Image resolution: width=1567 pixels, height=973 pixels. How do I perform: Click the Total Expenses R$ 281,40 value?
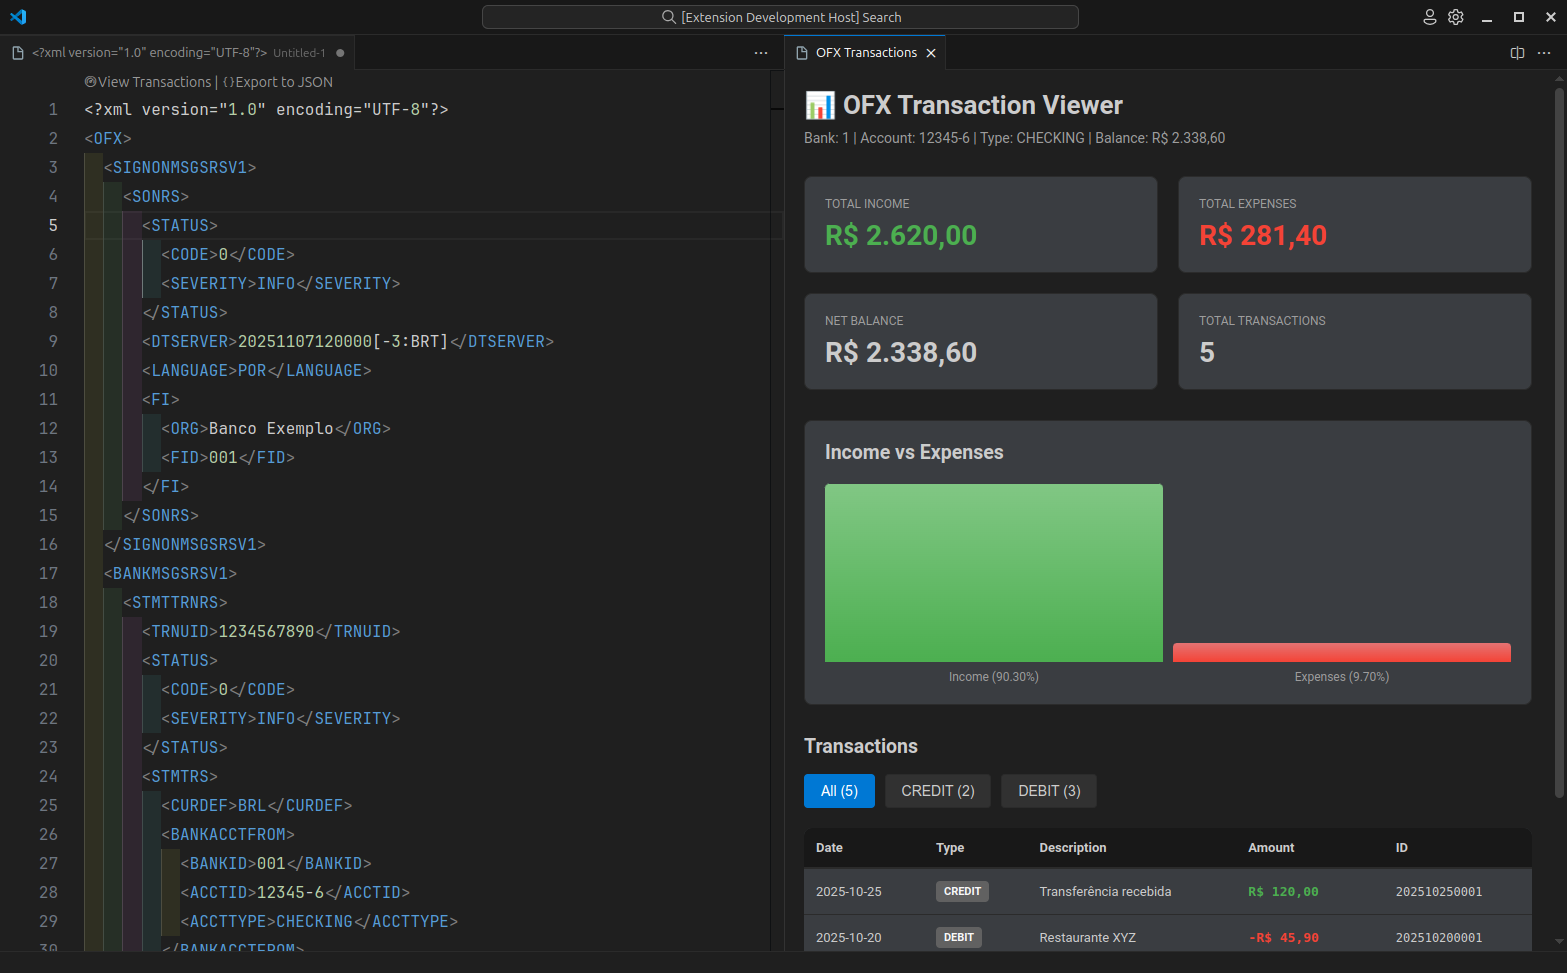tap(1263, 235)
